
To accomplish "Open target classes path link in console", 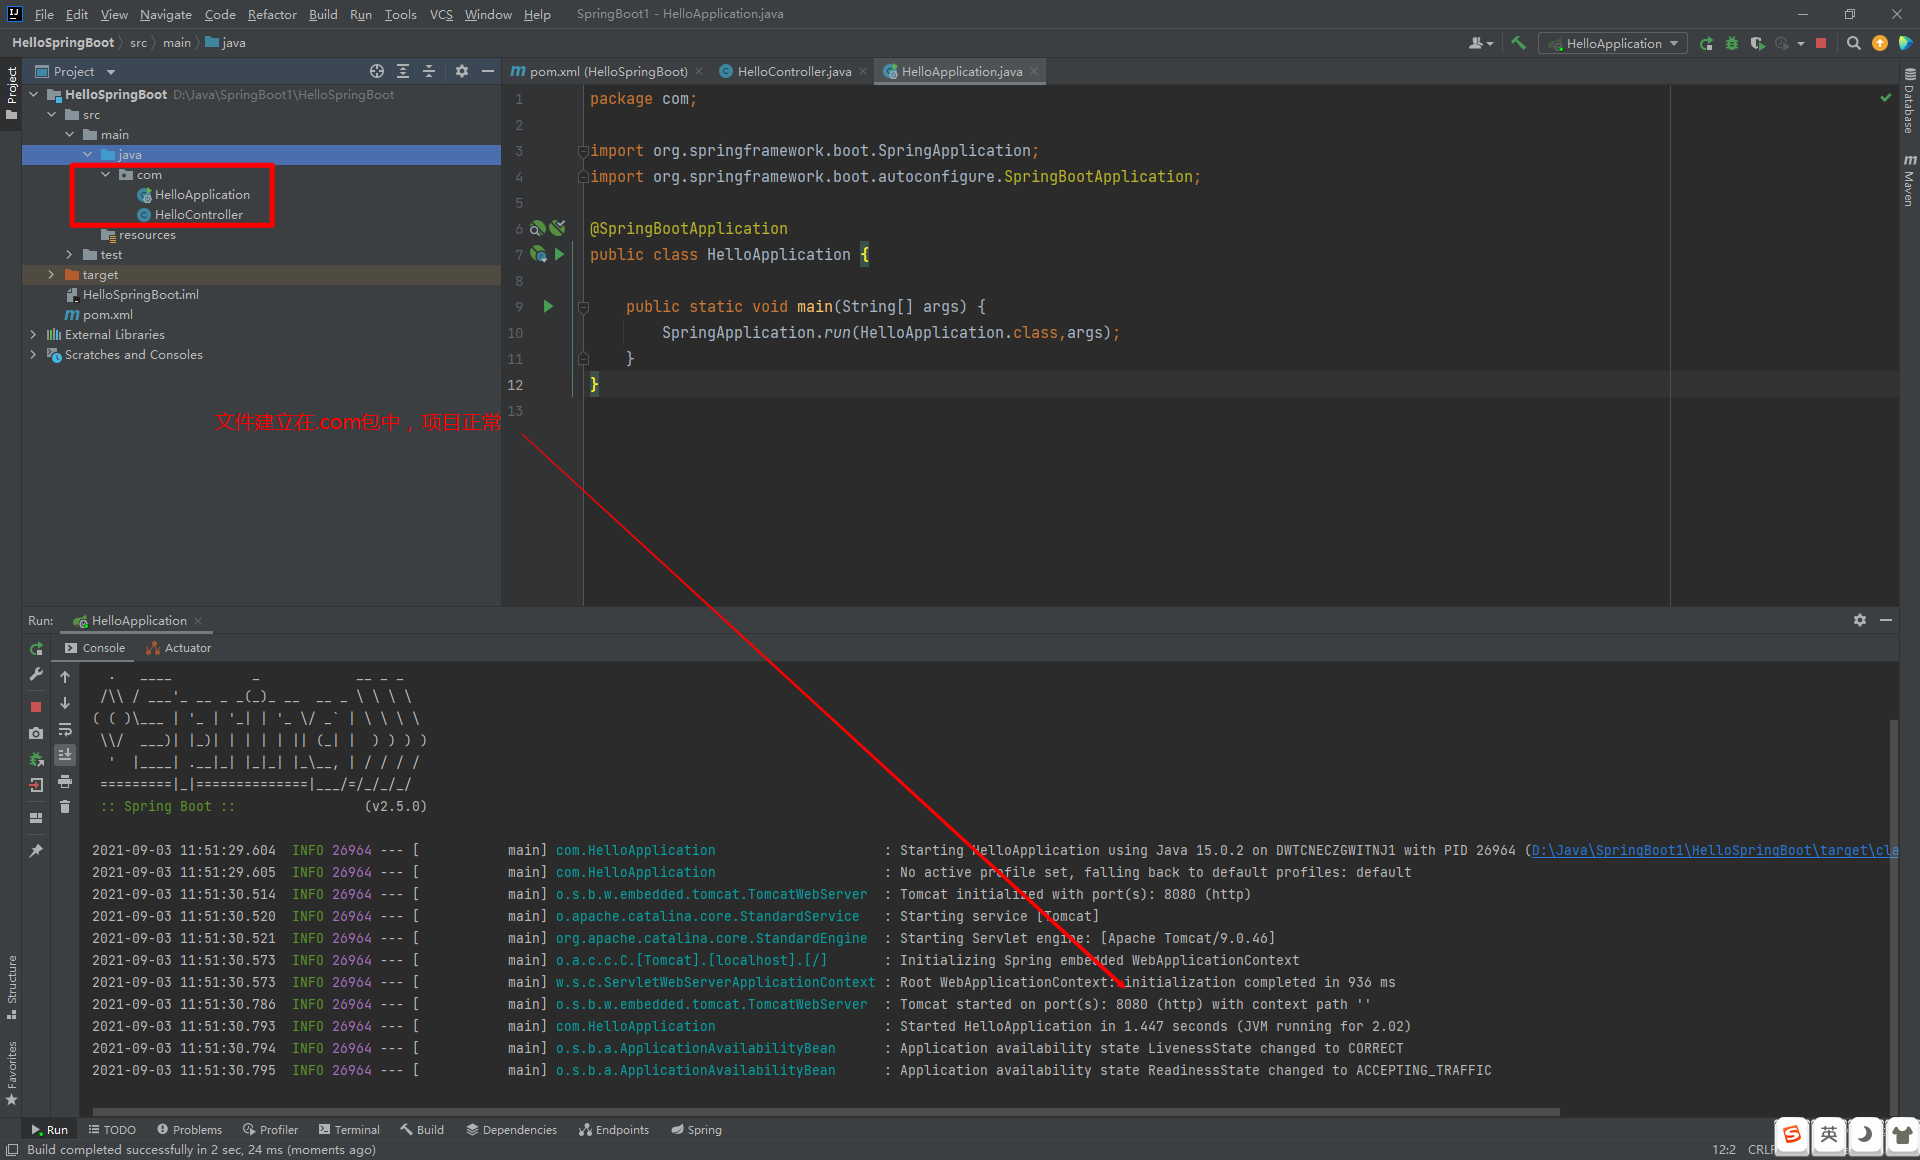I will (x=1714, y=850).
